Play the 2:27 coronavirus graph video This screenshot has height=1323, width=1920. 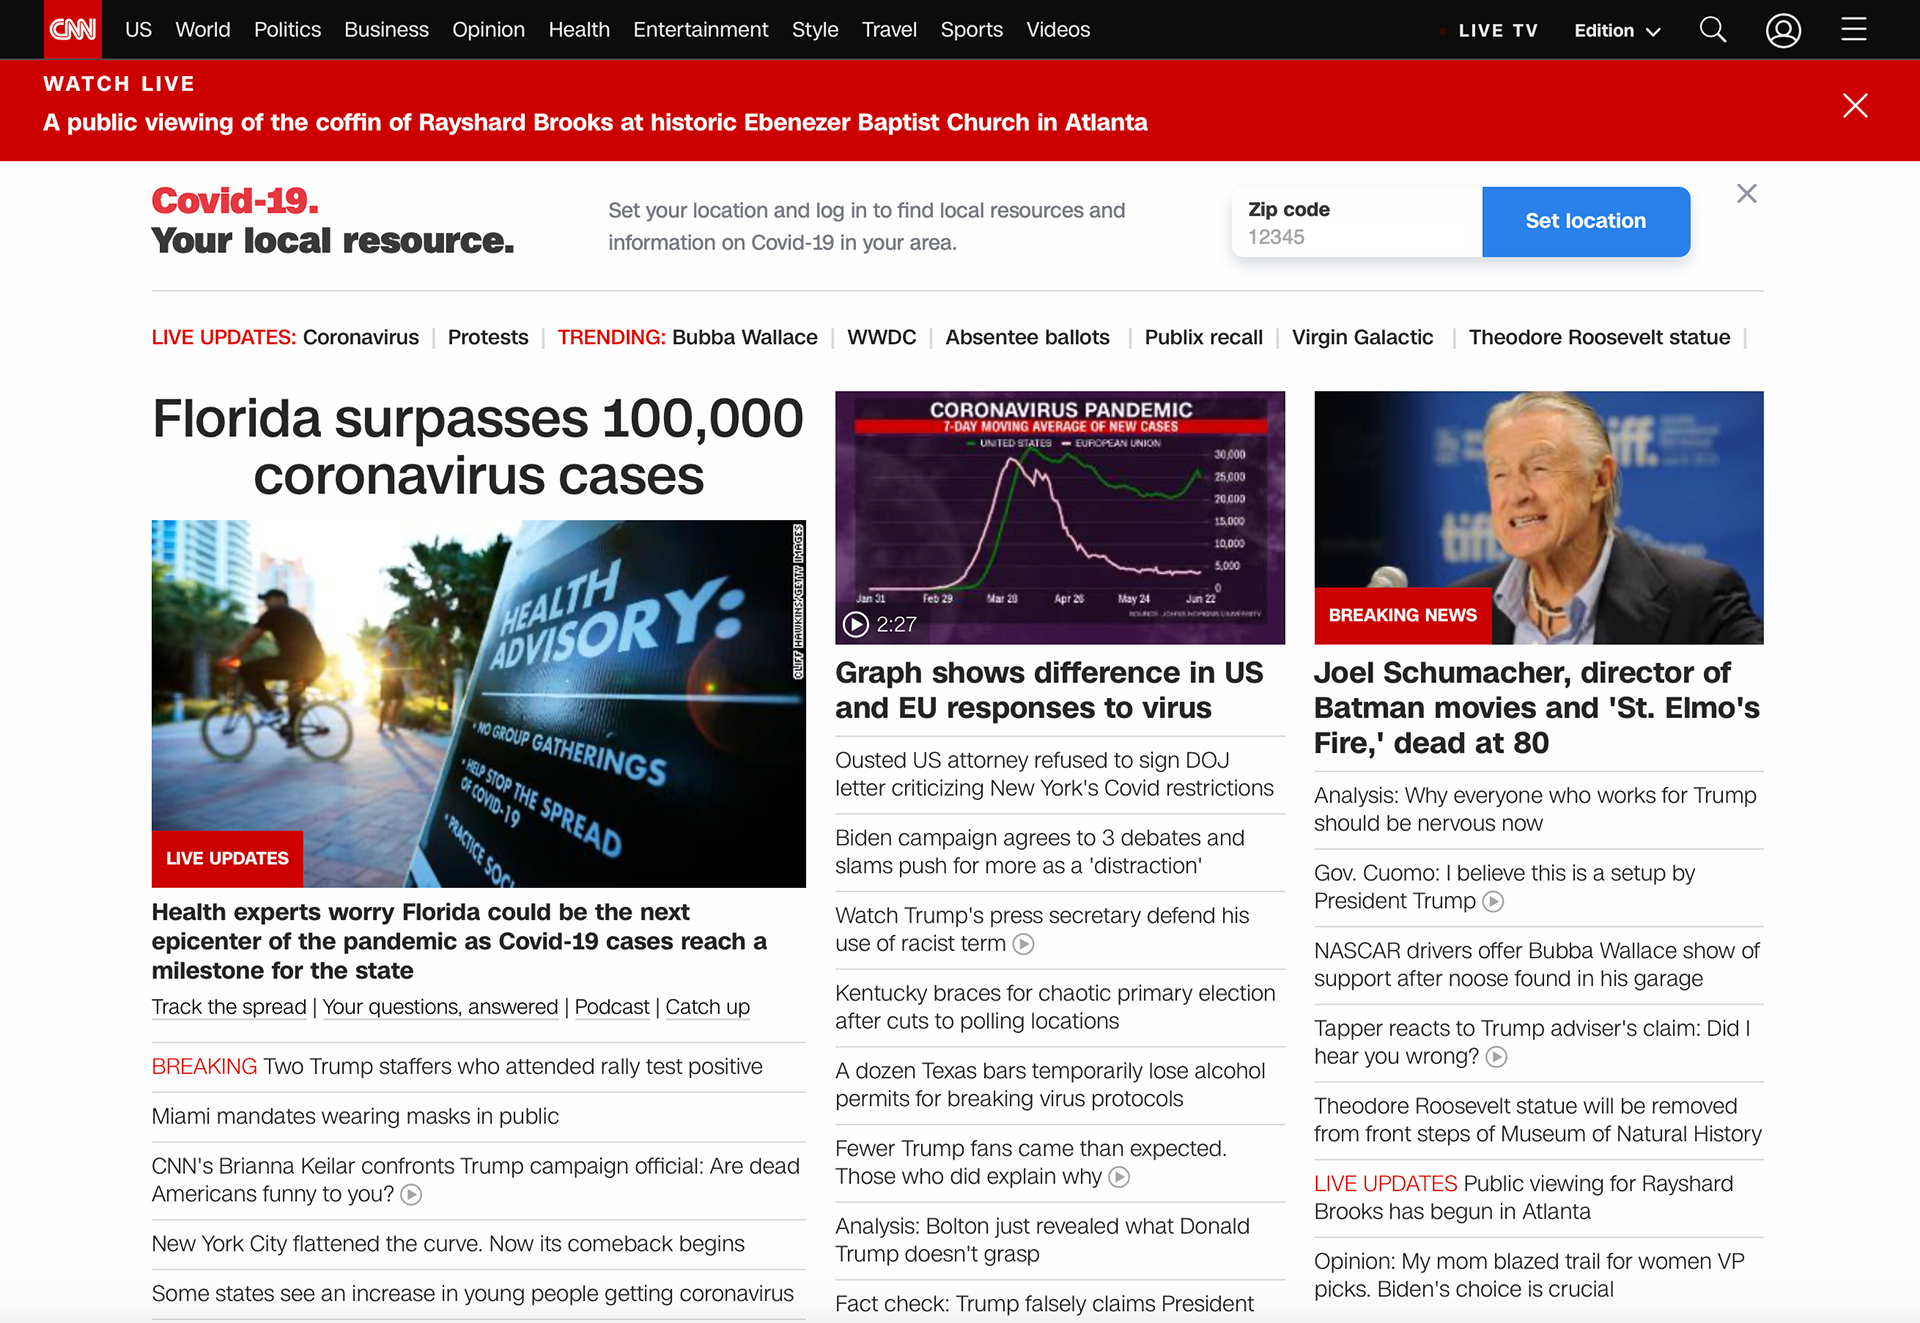pyautogui.click(x=856, y=624)
